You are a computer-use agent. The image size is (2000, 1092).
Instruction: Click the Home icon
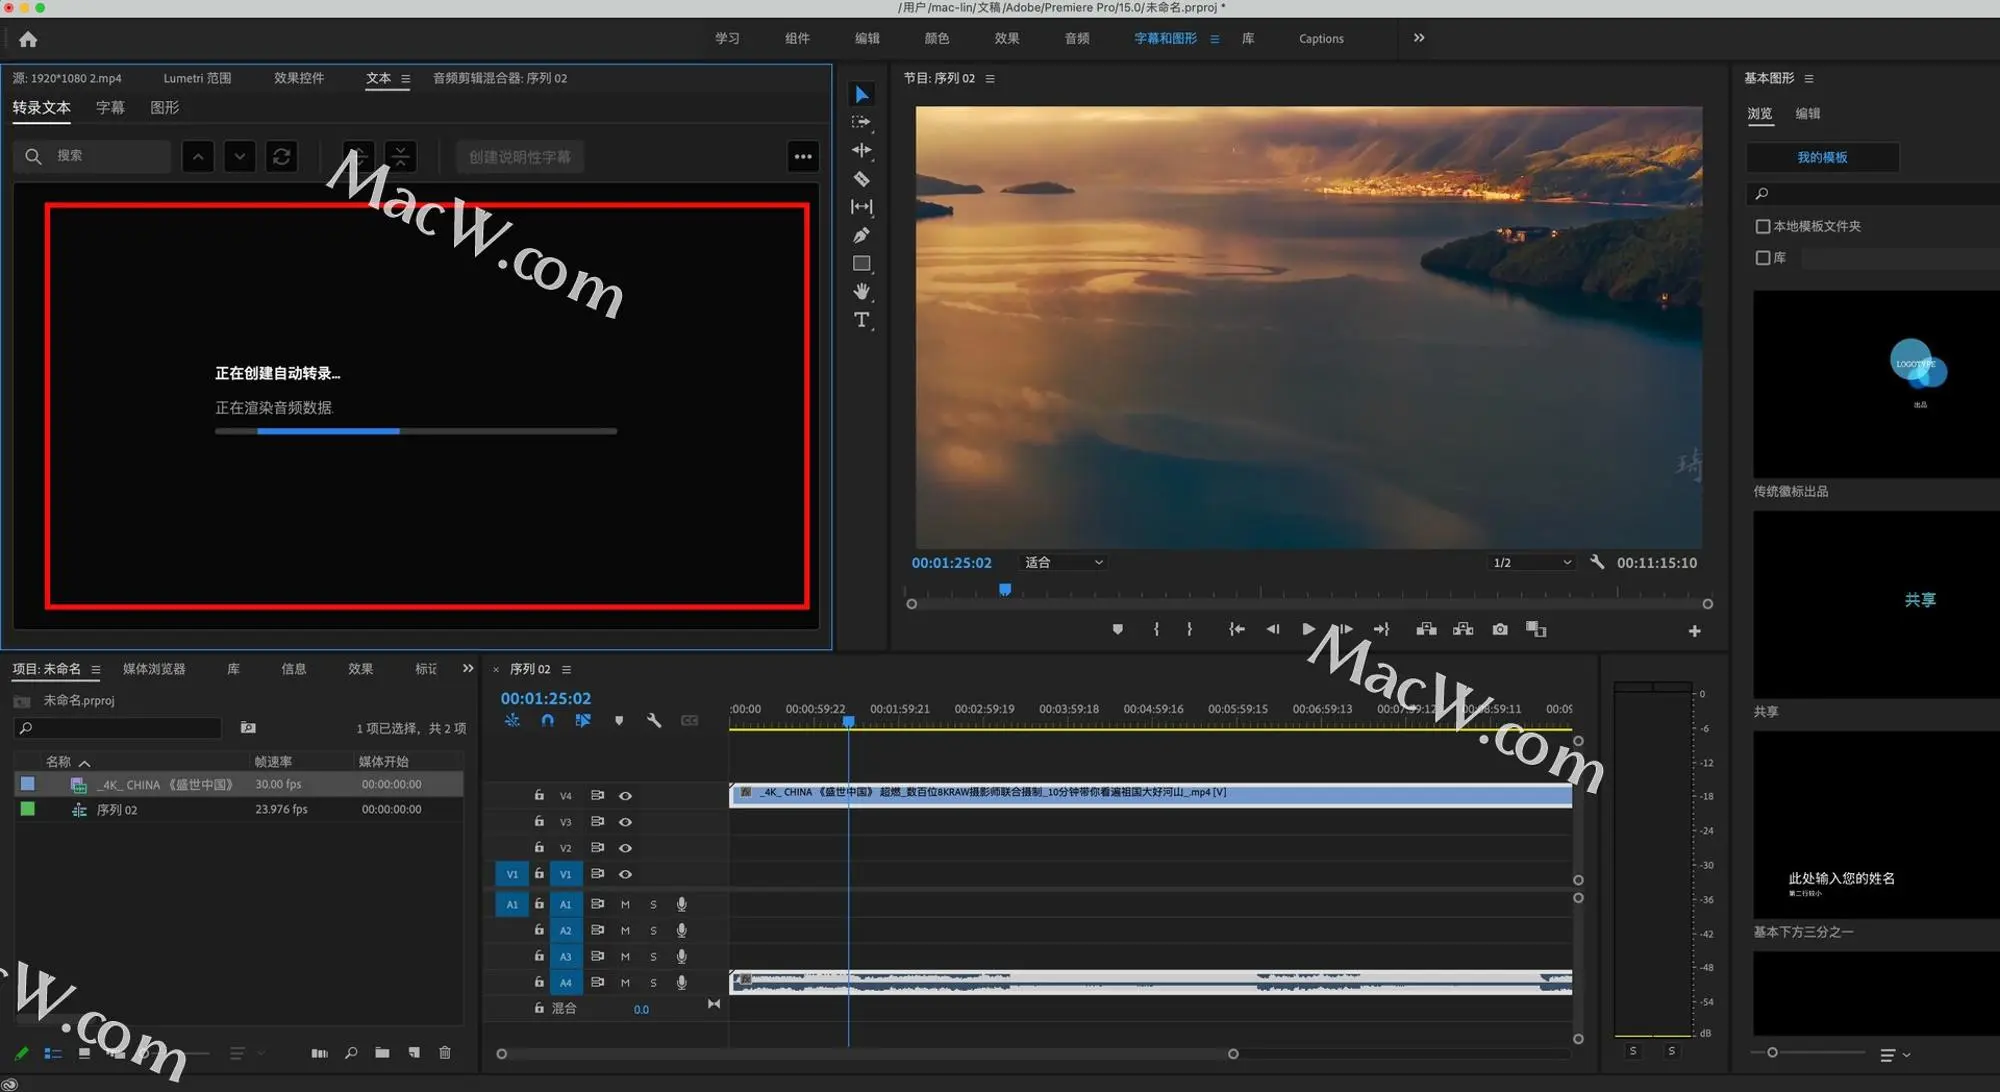pos(28,39)
